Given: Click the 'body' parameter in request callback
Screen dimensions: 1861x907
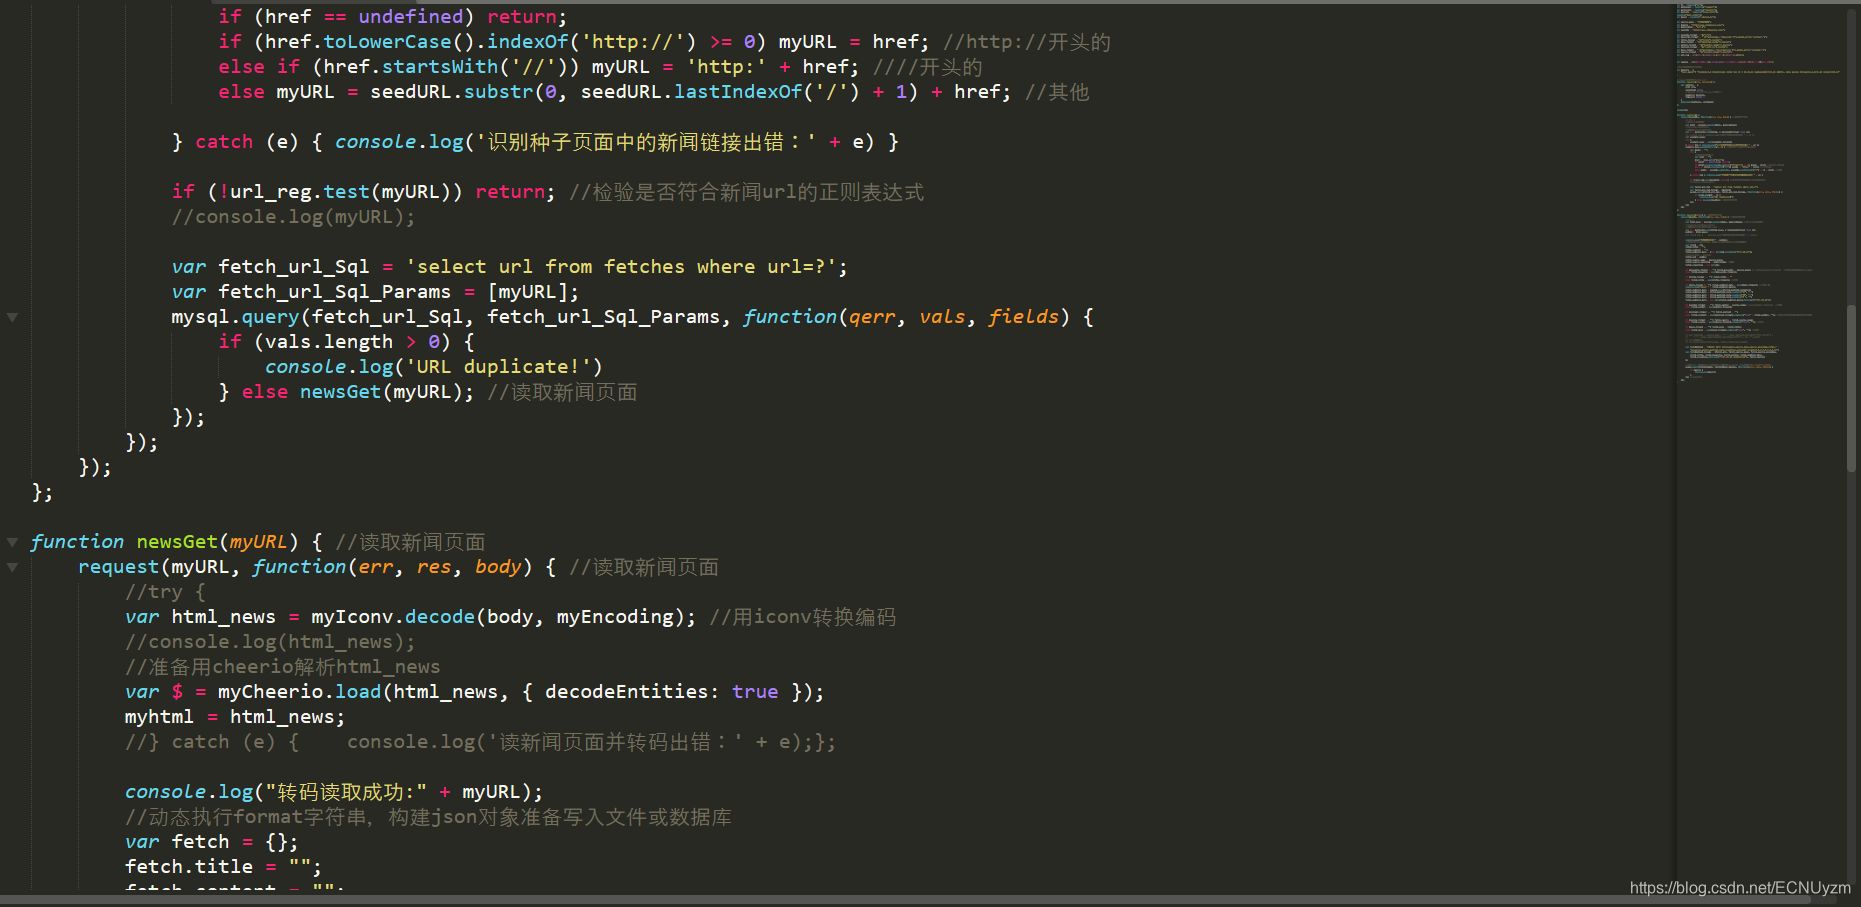Looking at the screenshot, I should pyautogui.click(x=498, y=567).
